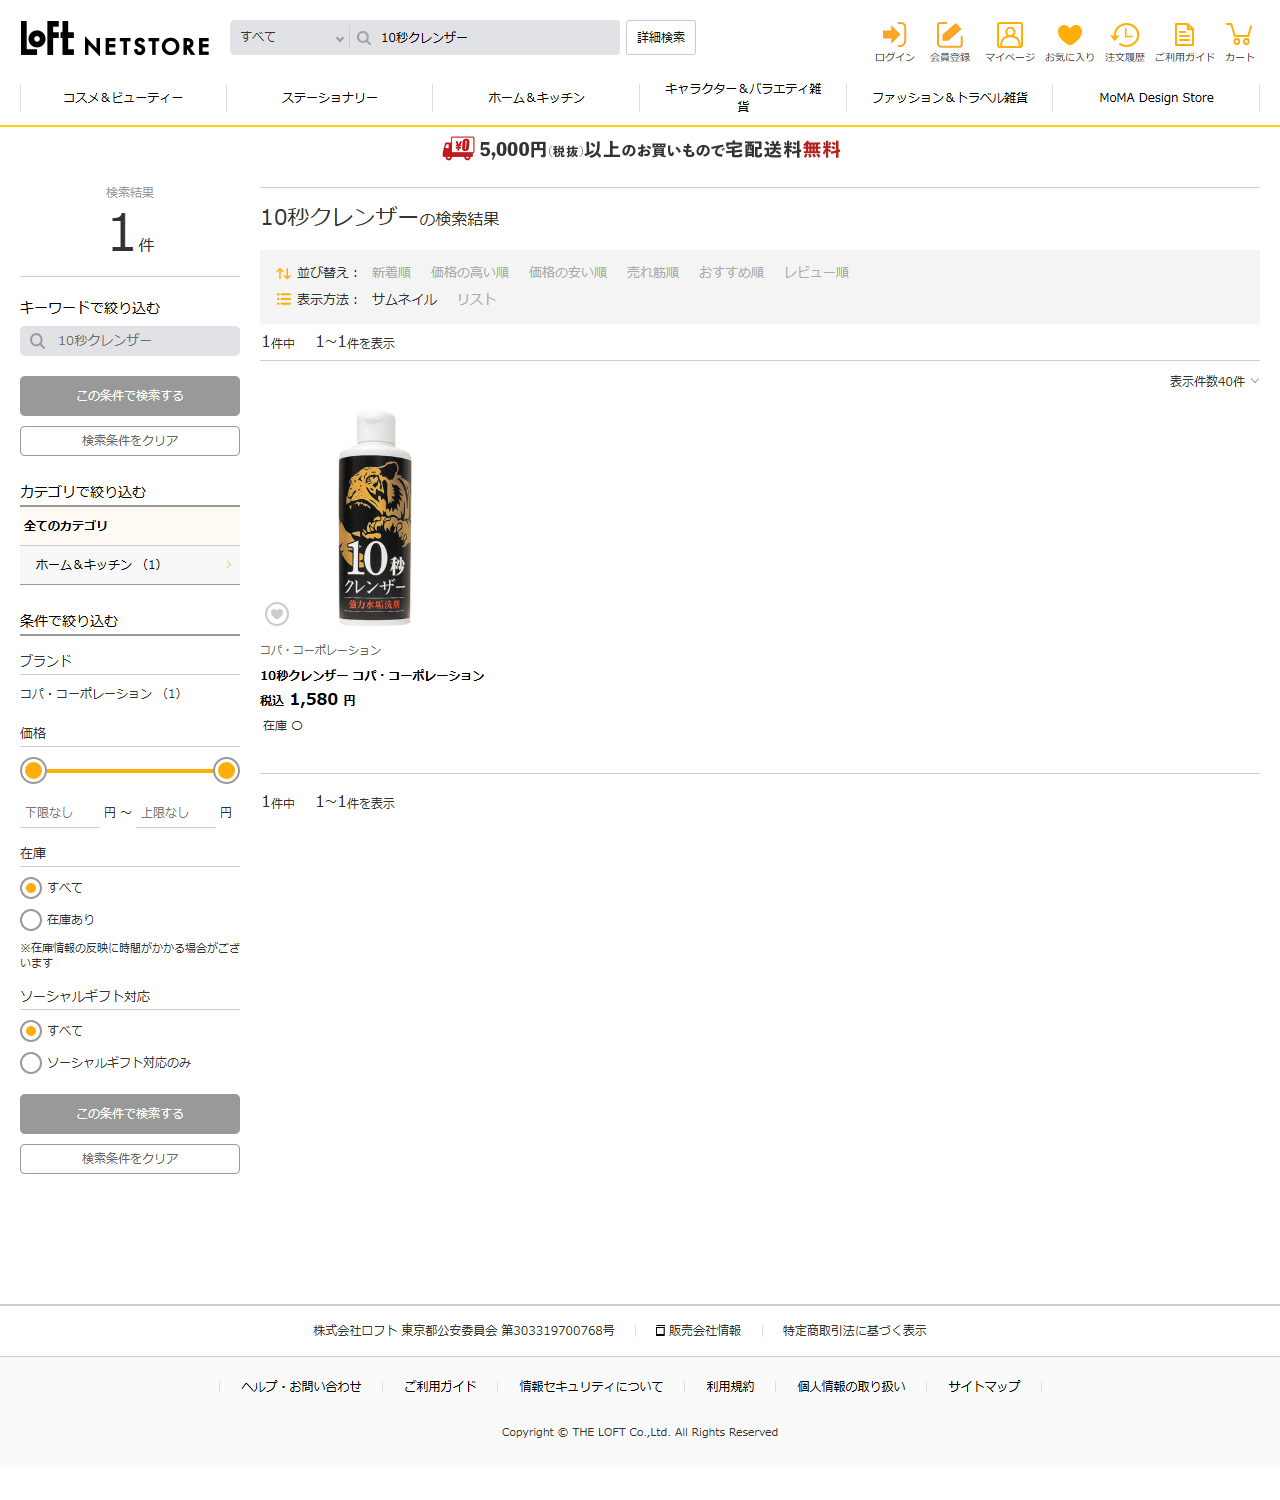1280x1500 pixels.
Task: Open キャラクター＆バラエティ雑貨 menu
Action: 743,98
